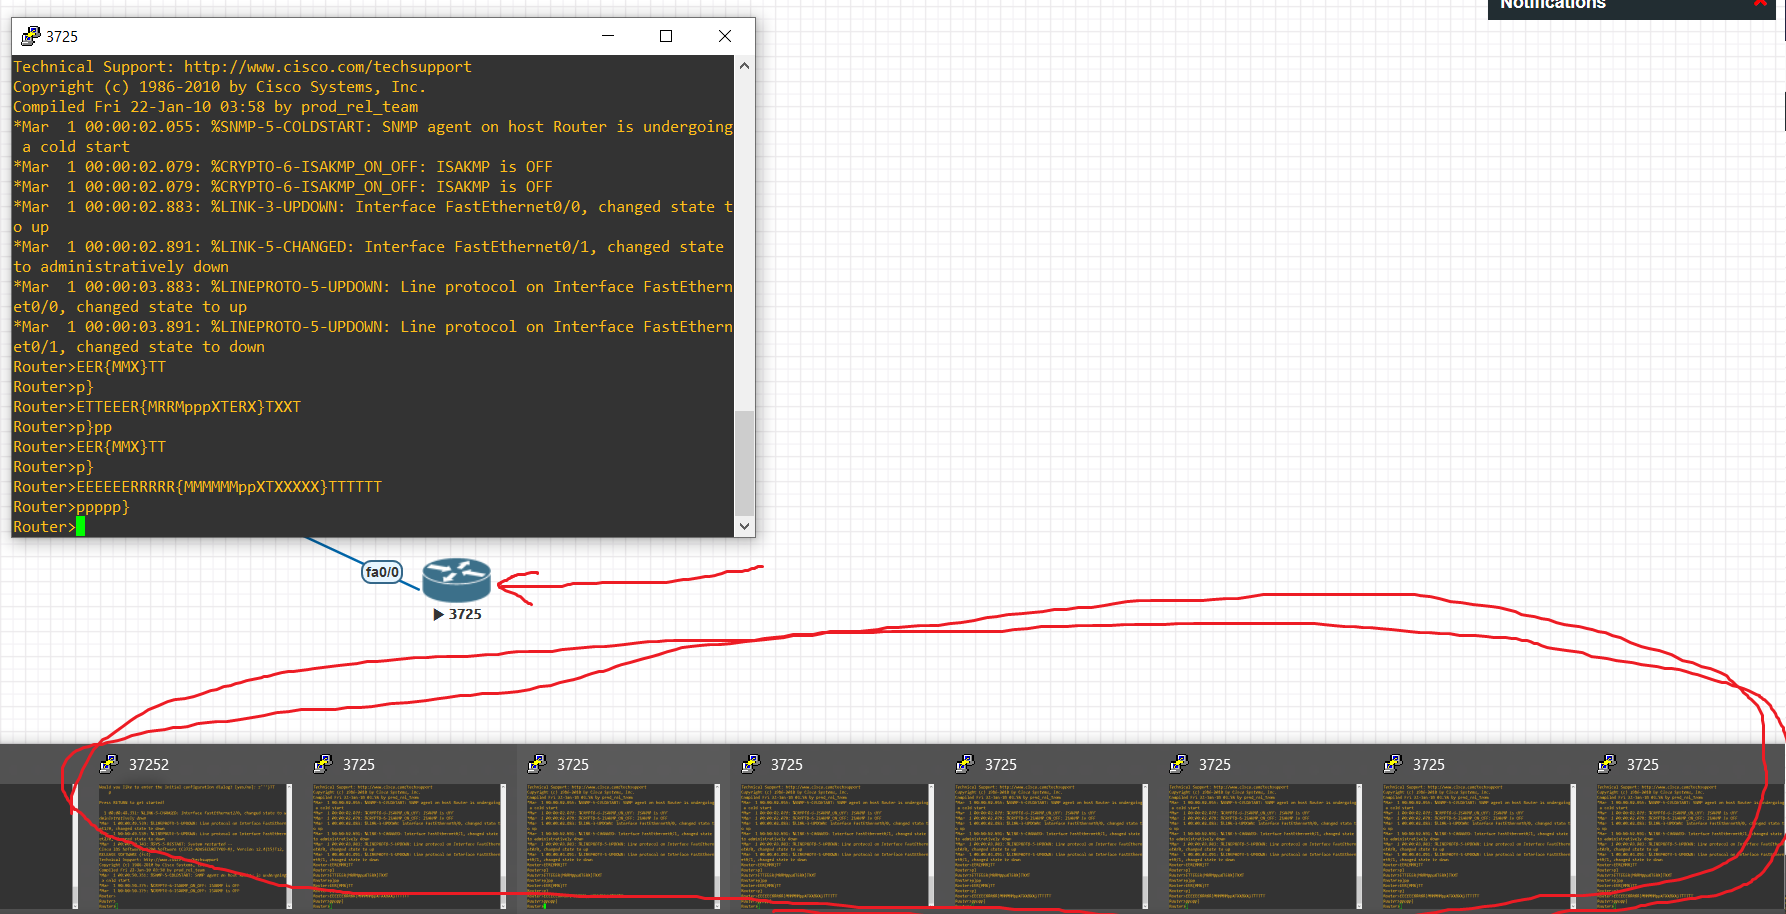Minimize the 3725 console window
This screenshot has width=1786, height=914.
[607, 36]
